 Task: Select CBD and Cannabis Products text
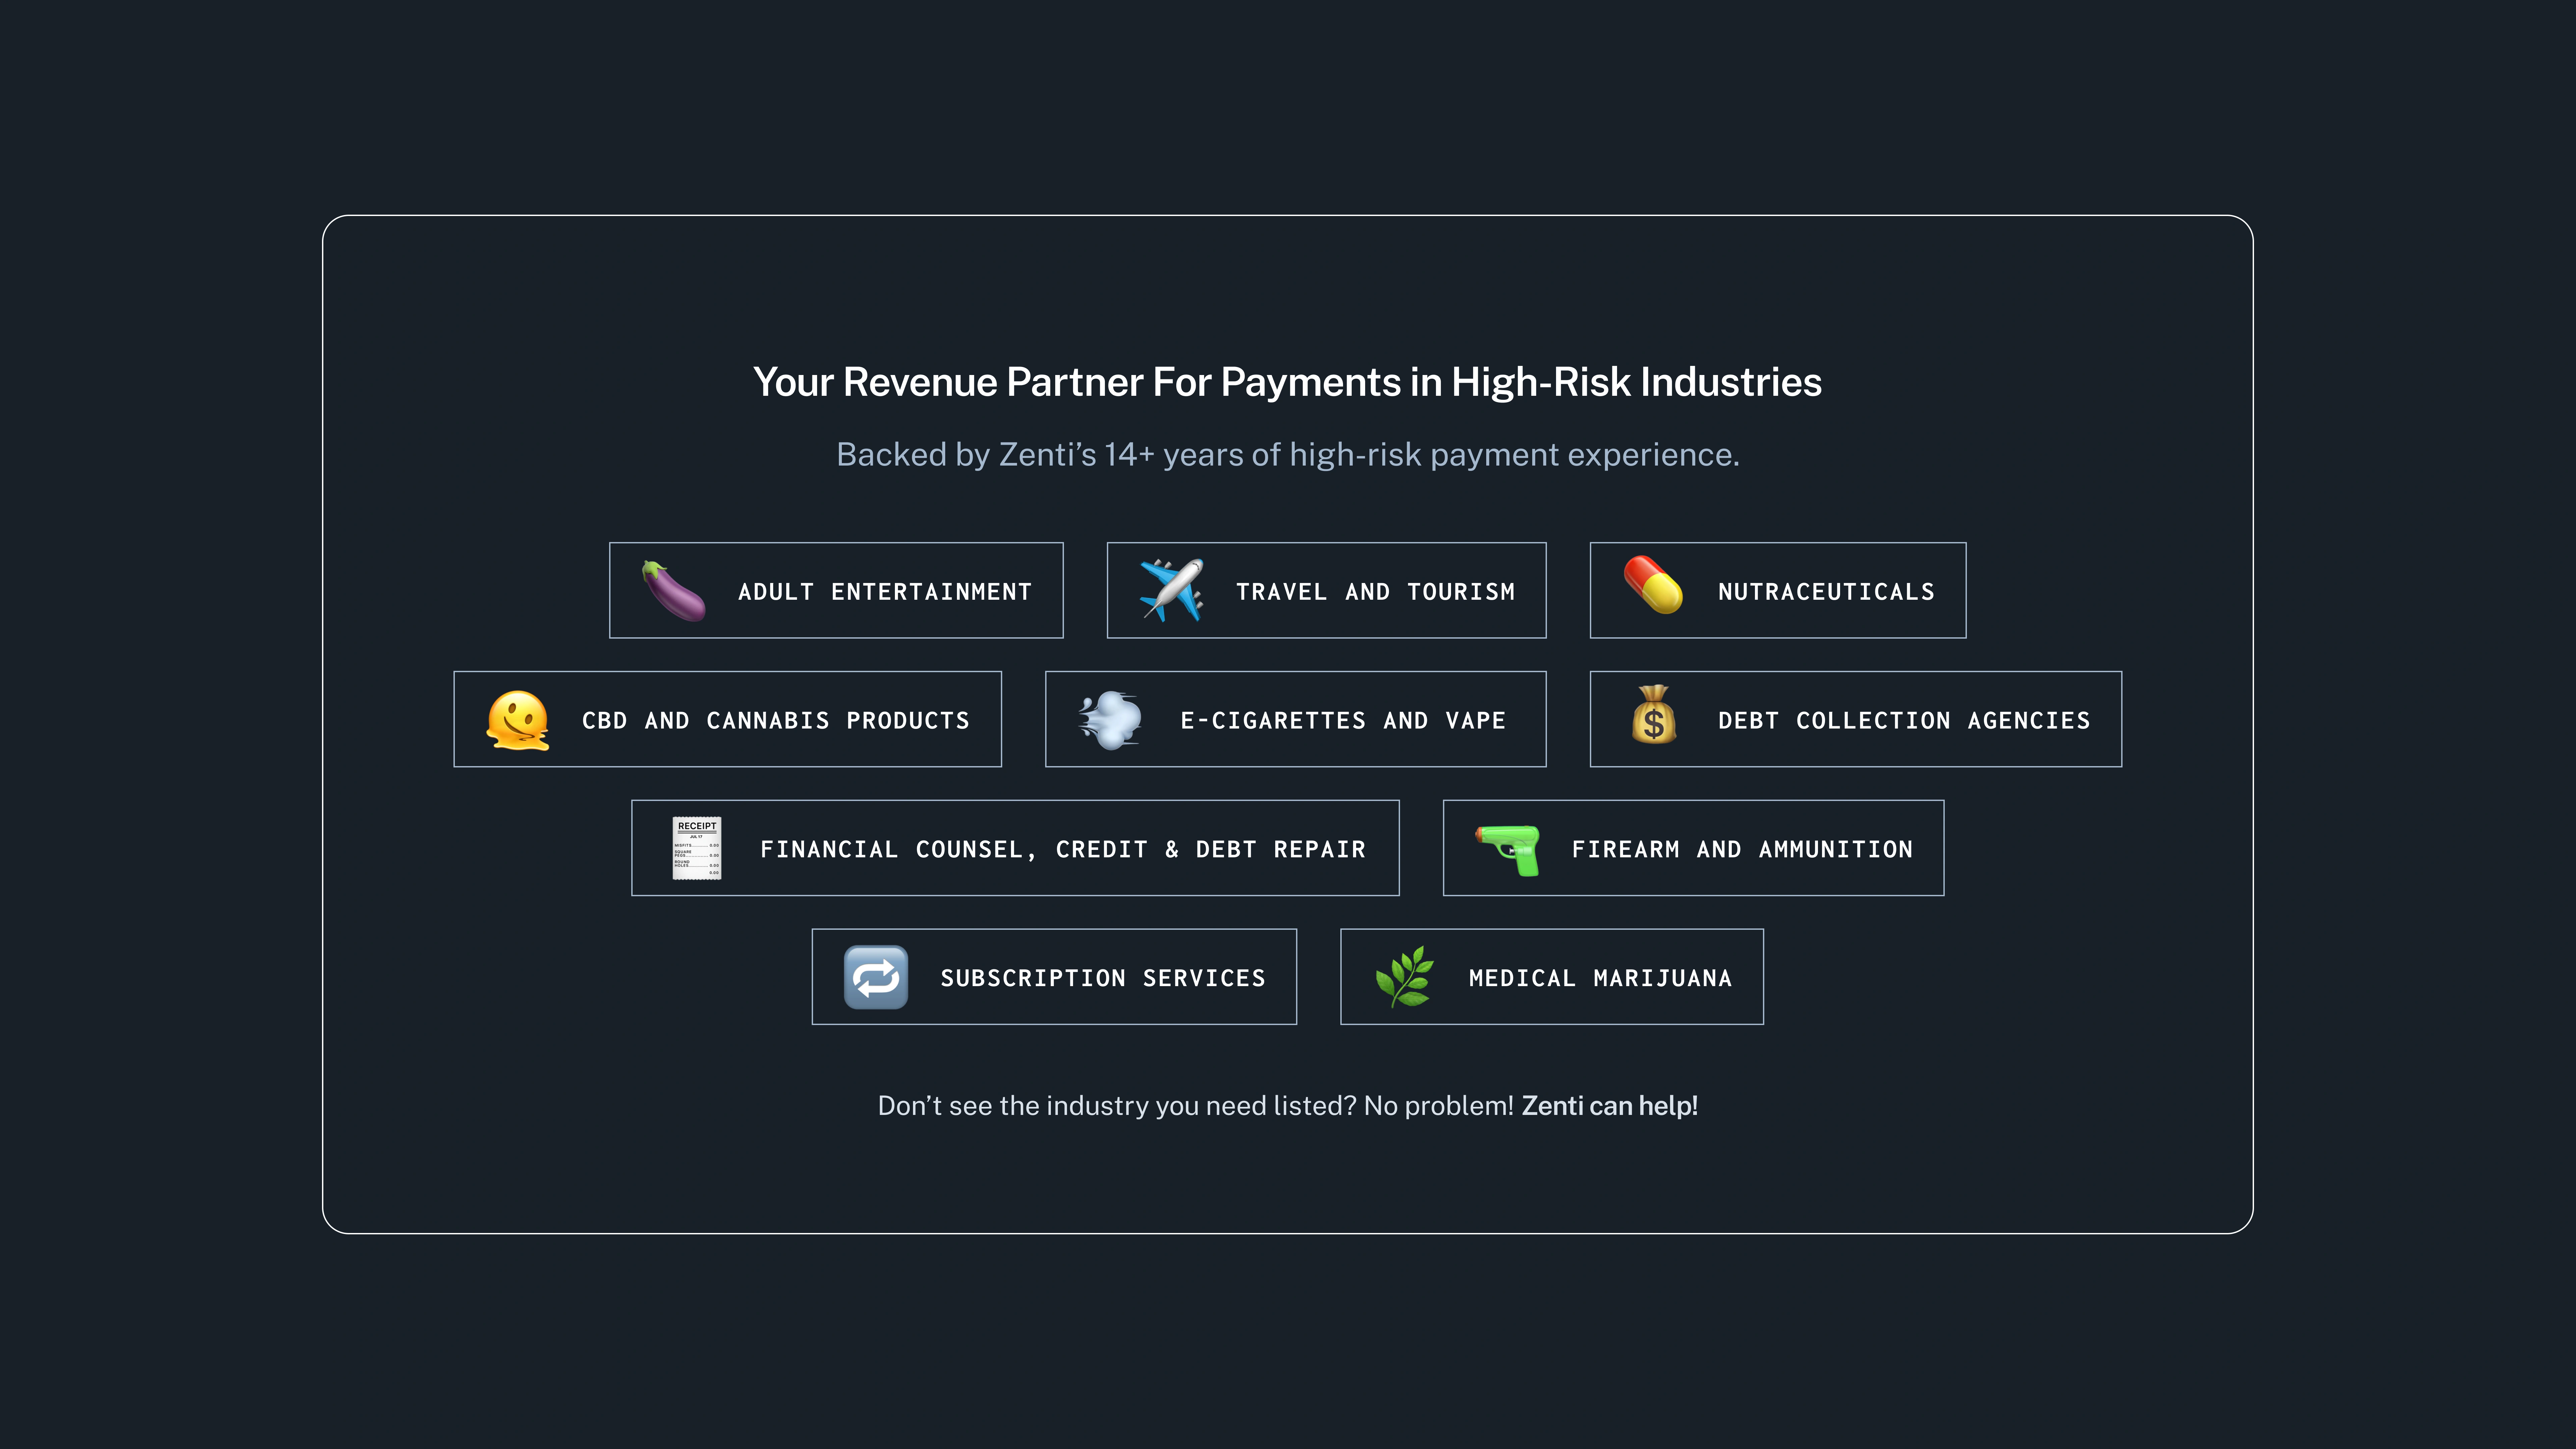(x=775, y=721)
